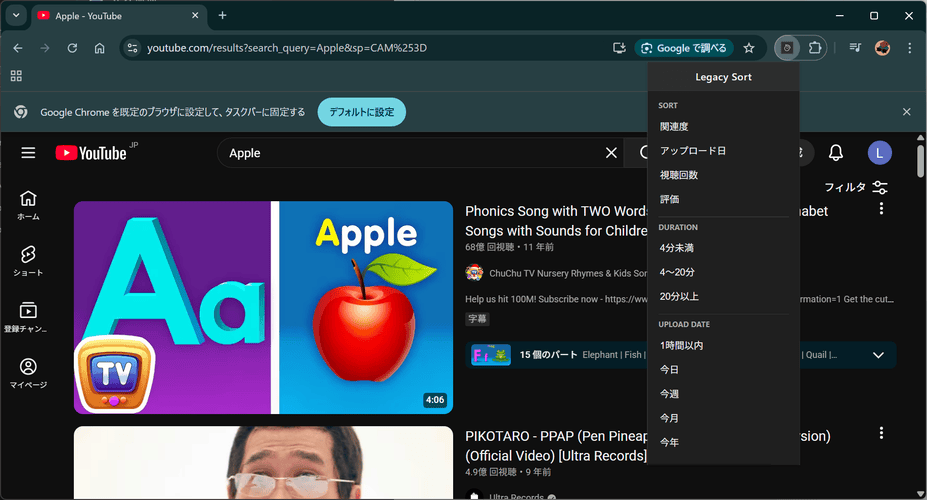927x500 pixels.
Task: Open the tab search dropdown arrow
Action: pos(16,15)
